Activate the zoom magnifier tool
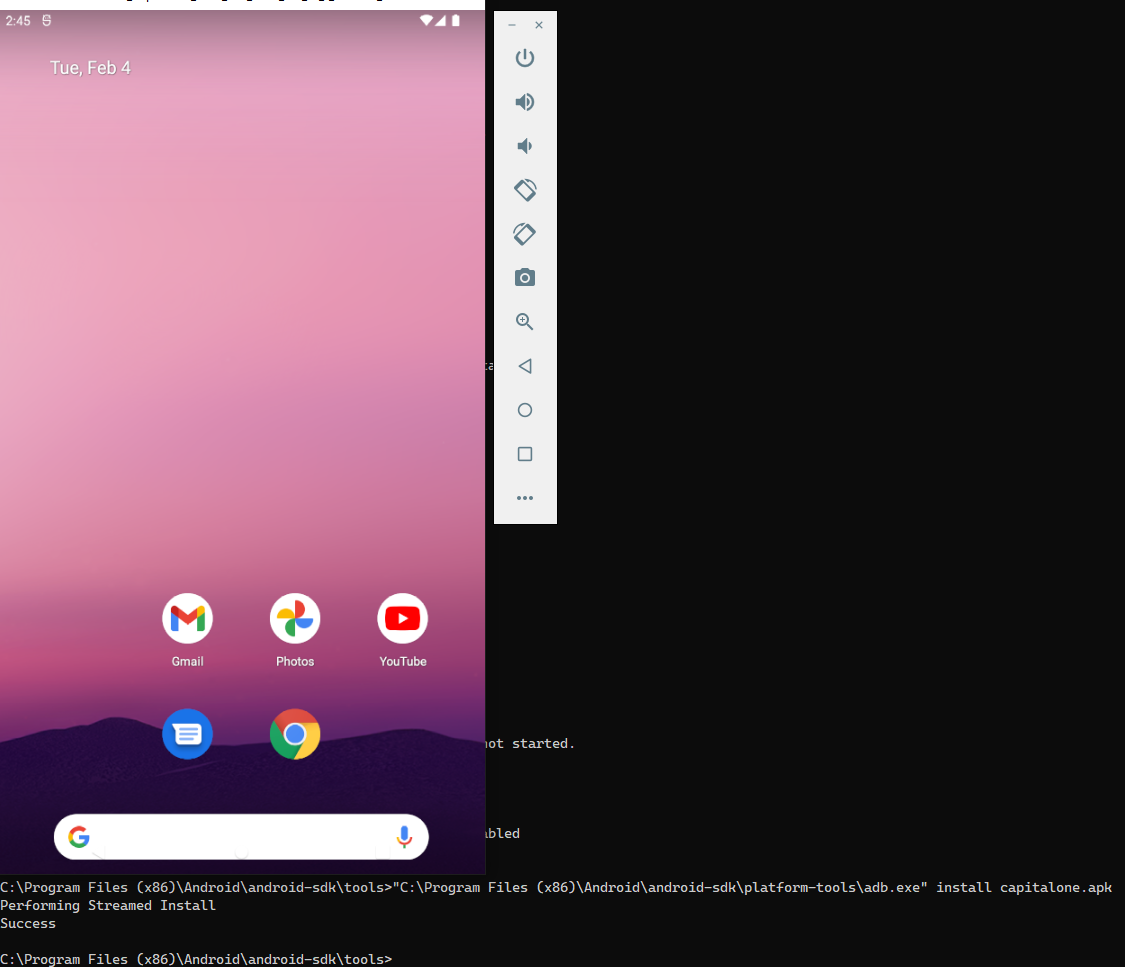 524,321
